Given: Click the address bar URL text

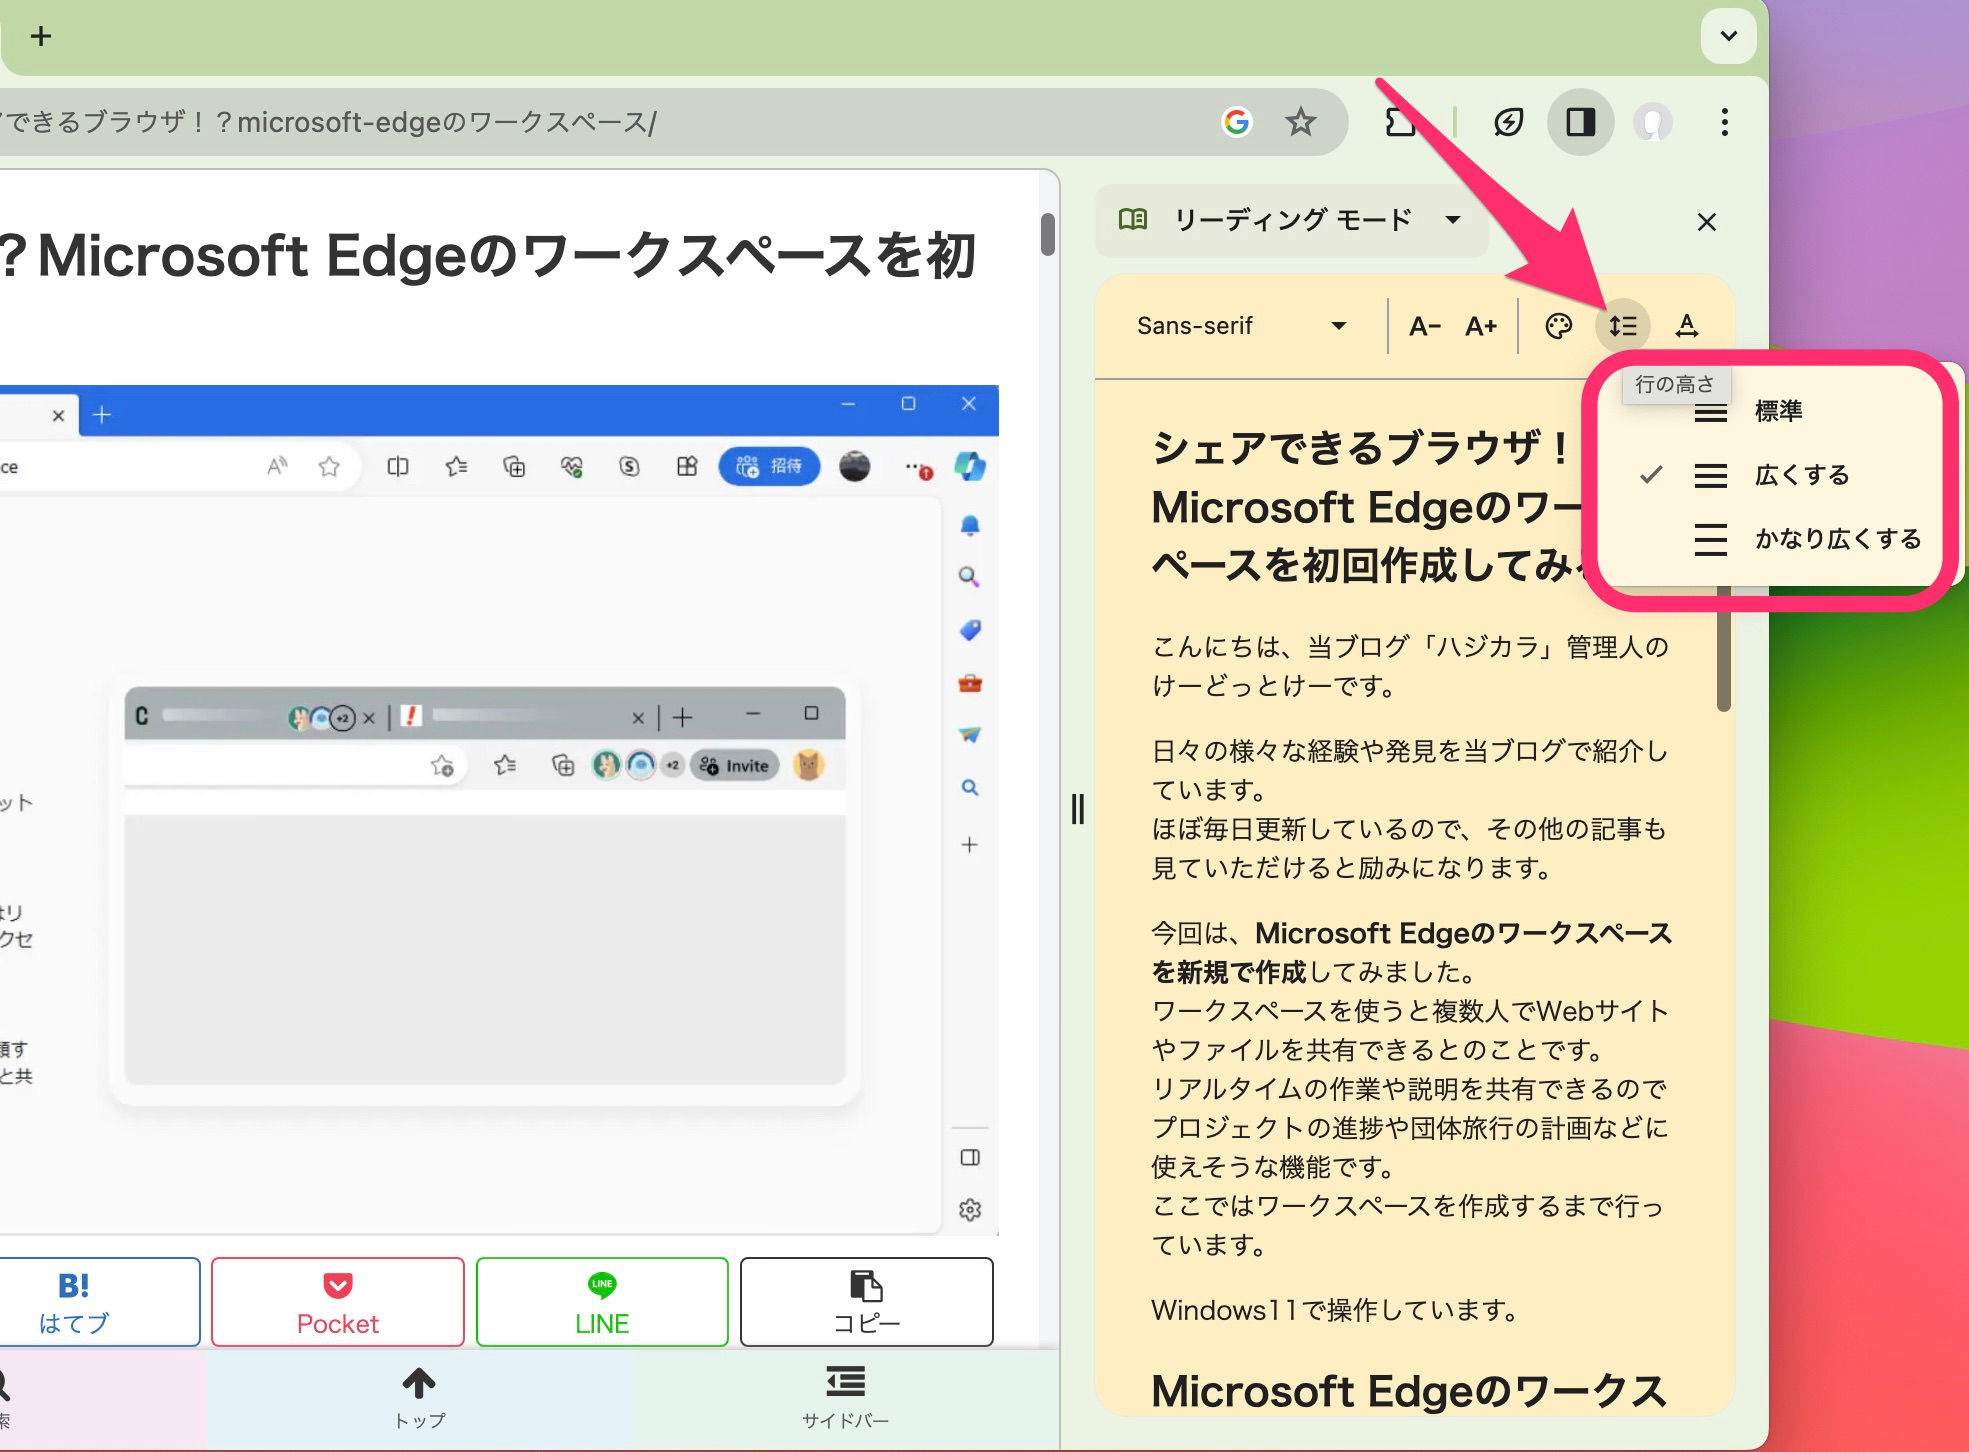Looking at the screenshot, I should 330,122.
